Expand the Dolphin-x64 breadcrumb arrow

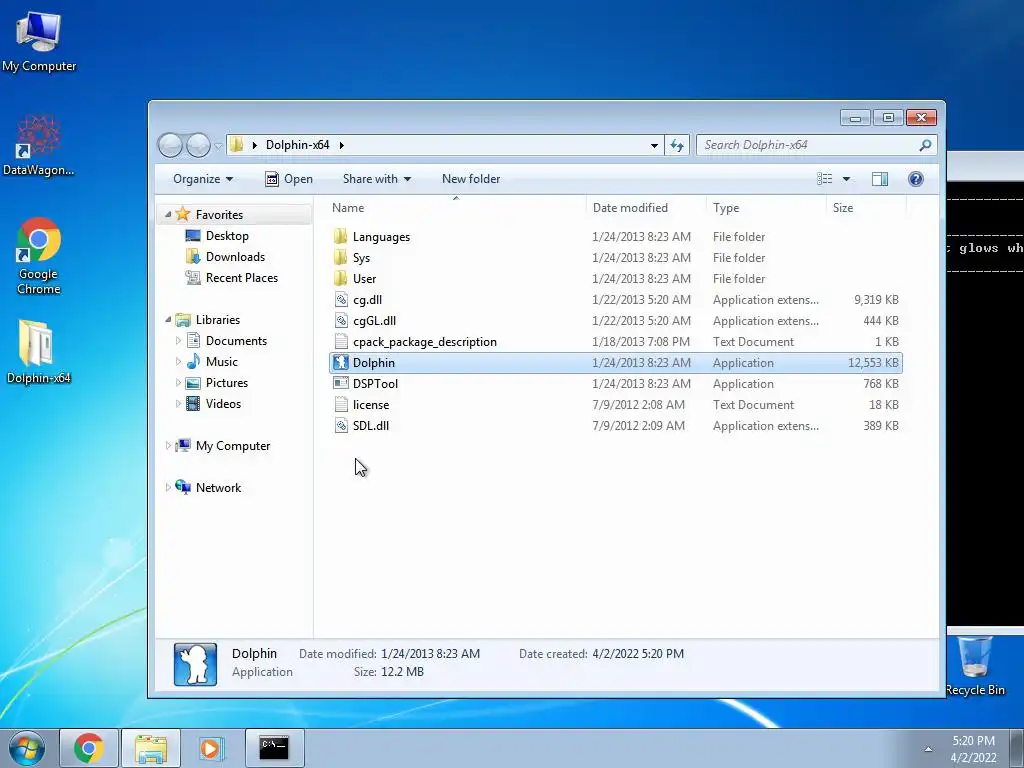click(342, 145)
